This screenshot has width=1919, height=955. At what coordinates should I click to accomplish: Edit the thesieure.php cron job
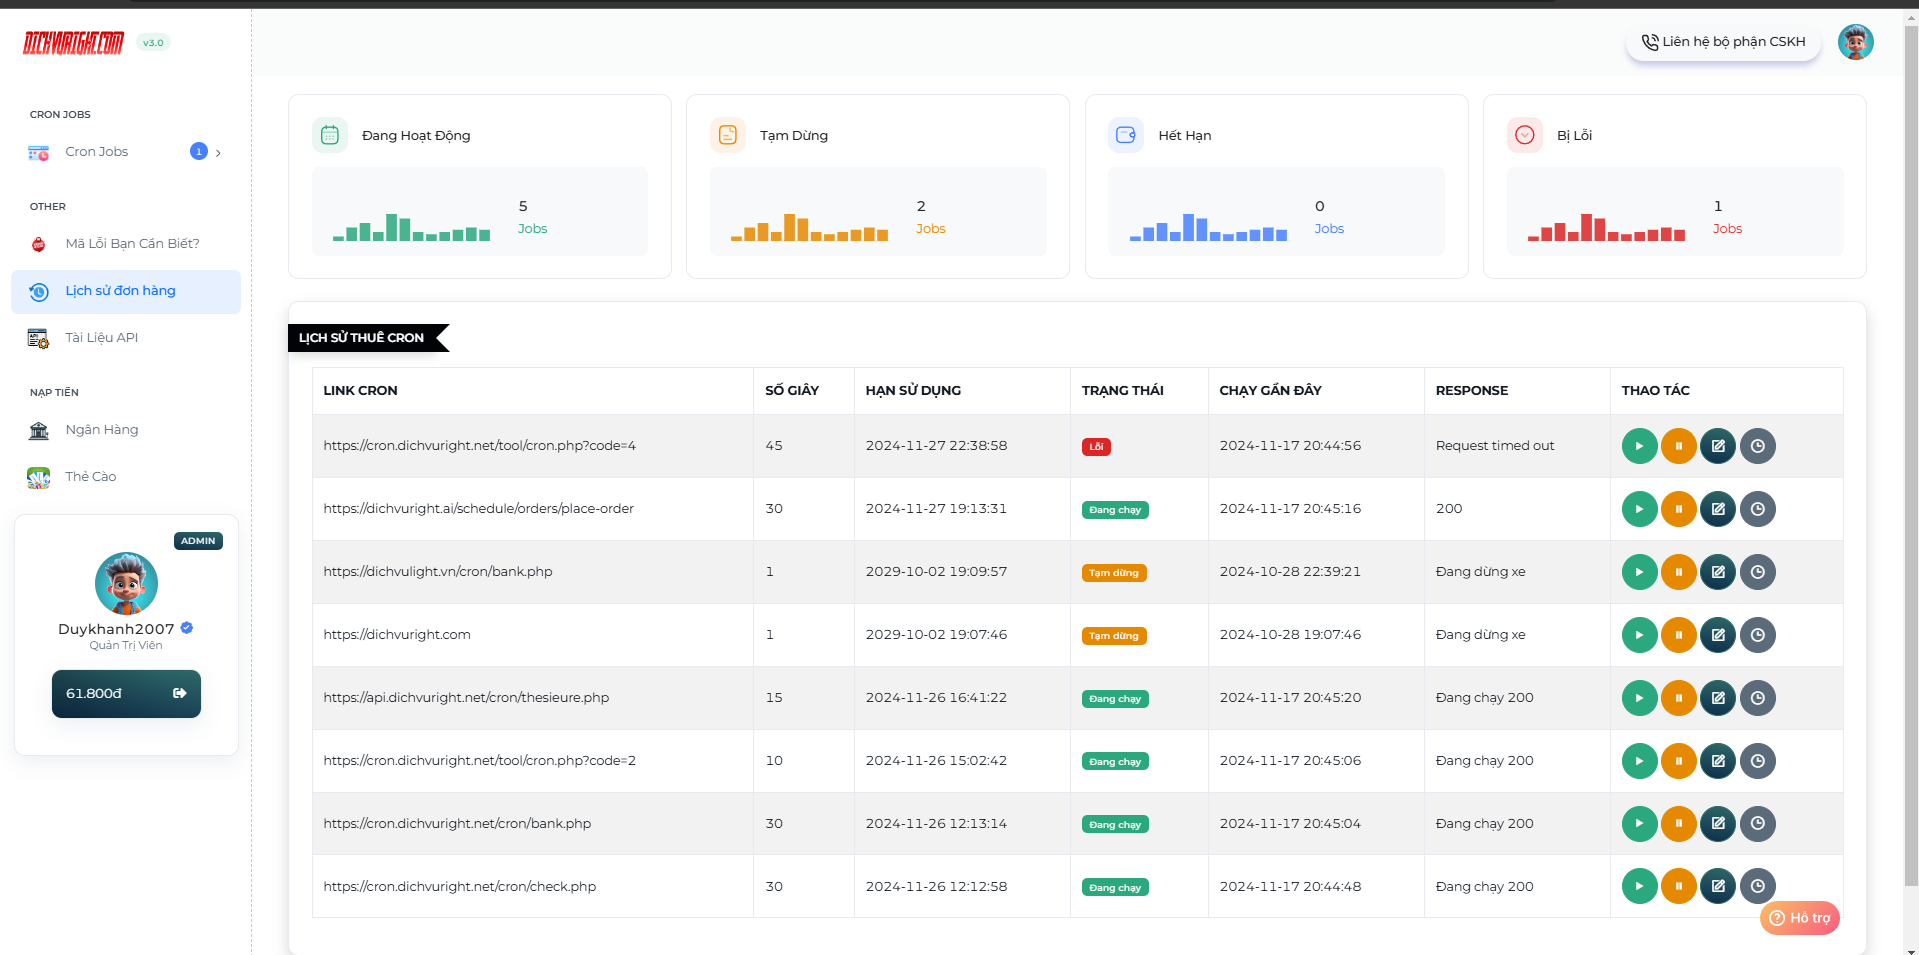tap(1718, 698)
